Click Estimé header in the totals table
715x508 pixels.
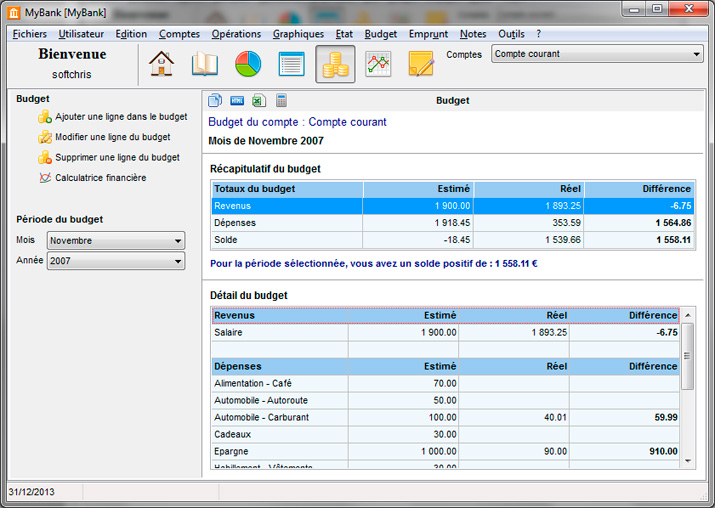pos(418,189)
